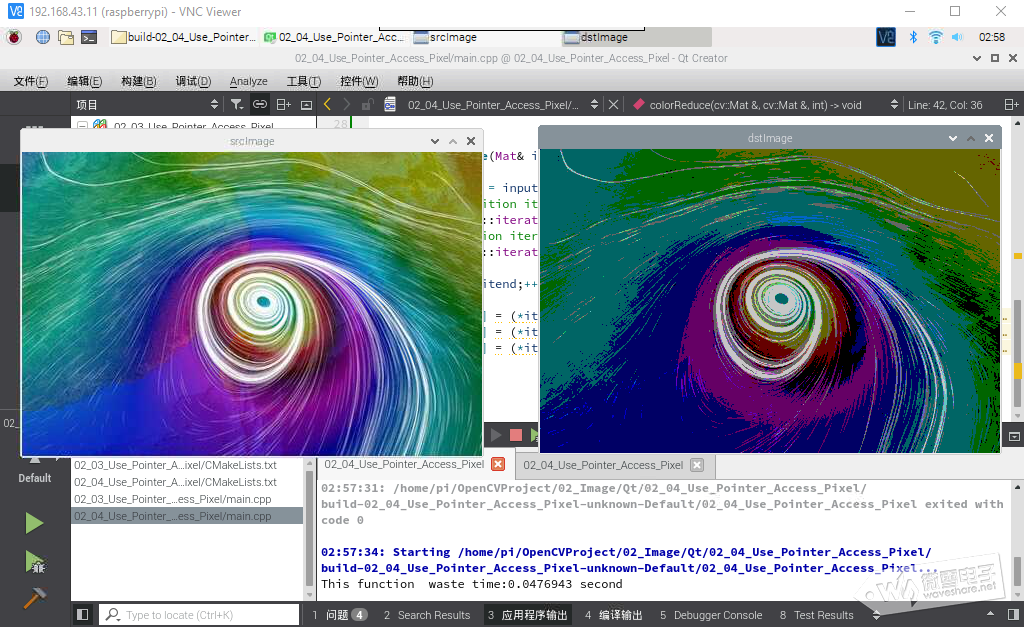1024x627 pixels.
Task: Open the Raspberry Pi menu icon
Action: click(x=14, y=37)
